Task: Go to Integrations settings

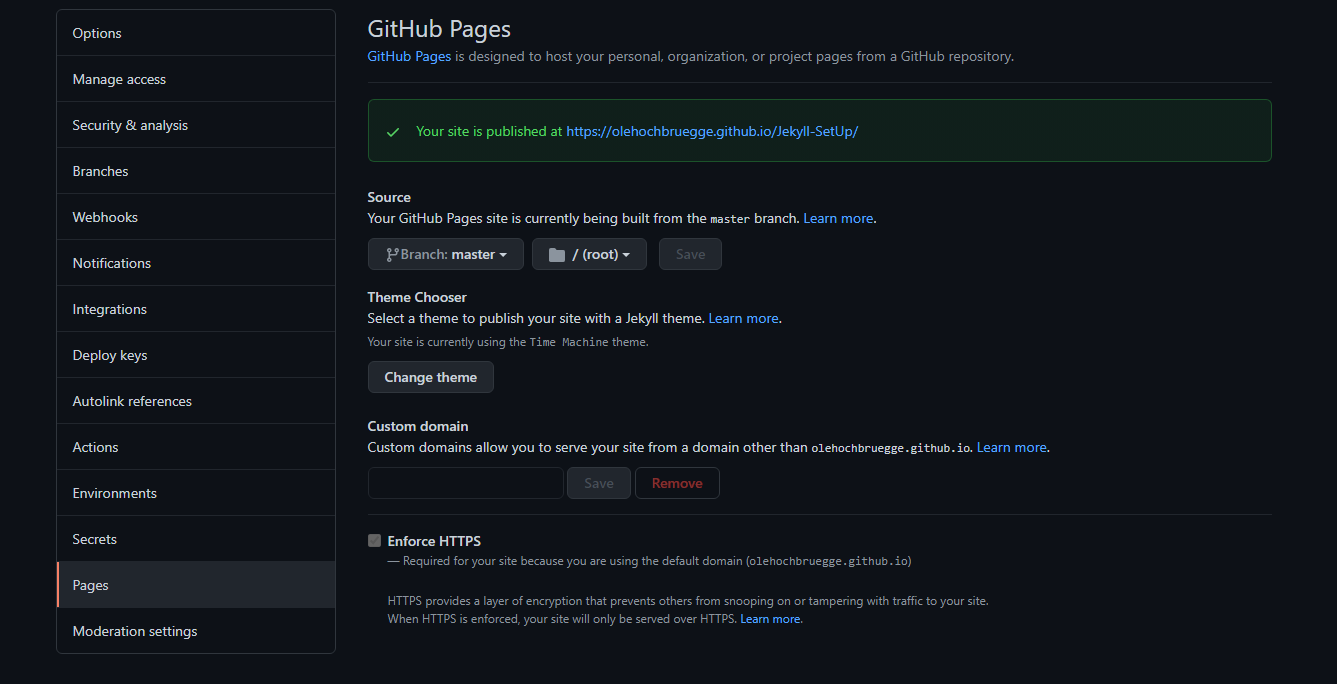Action: point(196,309)
